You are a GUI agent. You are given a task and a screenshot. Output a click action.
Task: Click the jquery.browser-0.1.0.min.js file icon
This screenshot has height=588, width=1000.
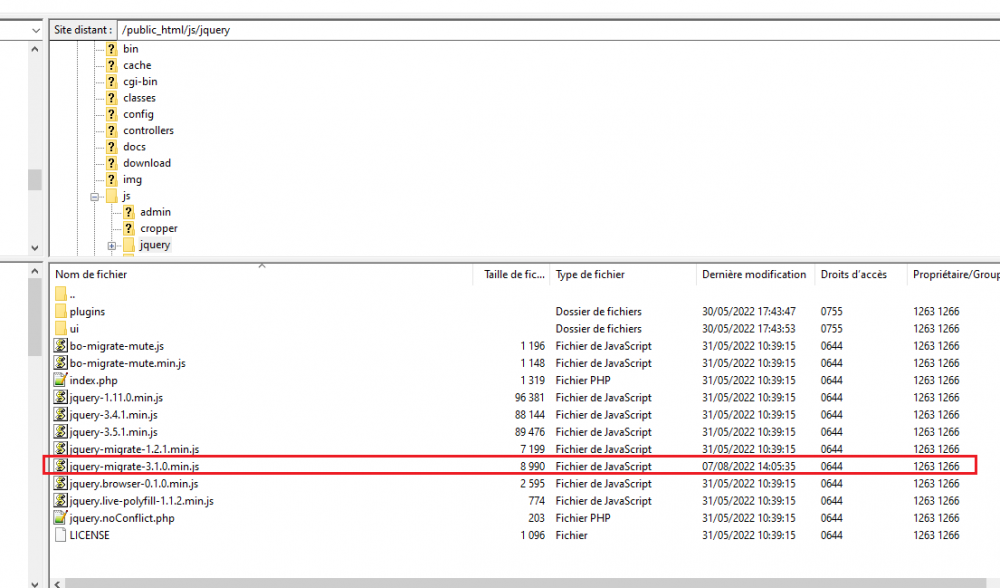(x=61, y=483)
